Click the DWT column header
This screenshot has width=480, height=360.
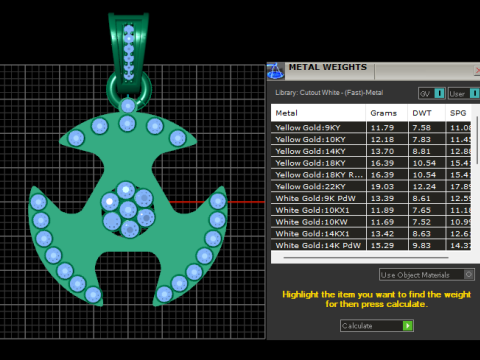[426, 113]
